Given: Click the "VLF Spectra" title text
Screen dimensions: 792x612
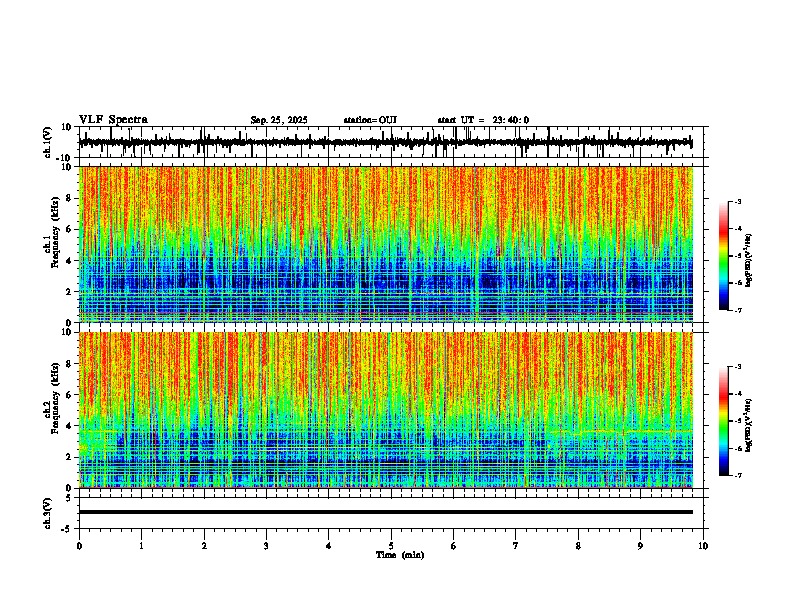Looking at the screenshot, I should tap(113, 120).
